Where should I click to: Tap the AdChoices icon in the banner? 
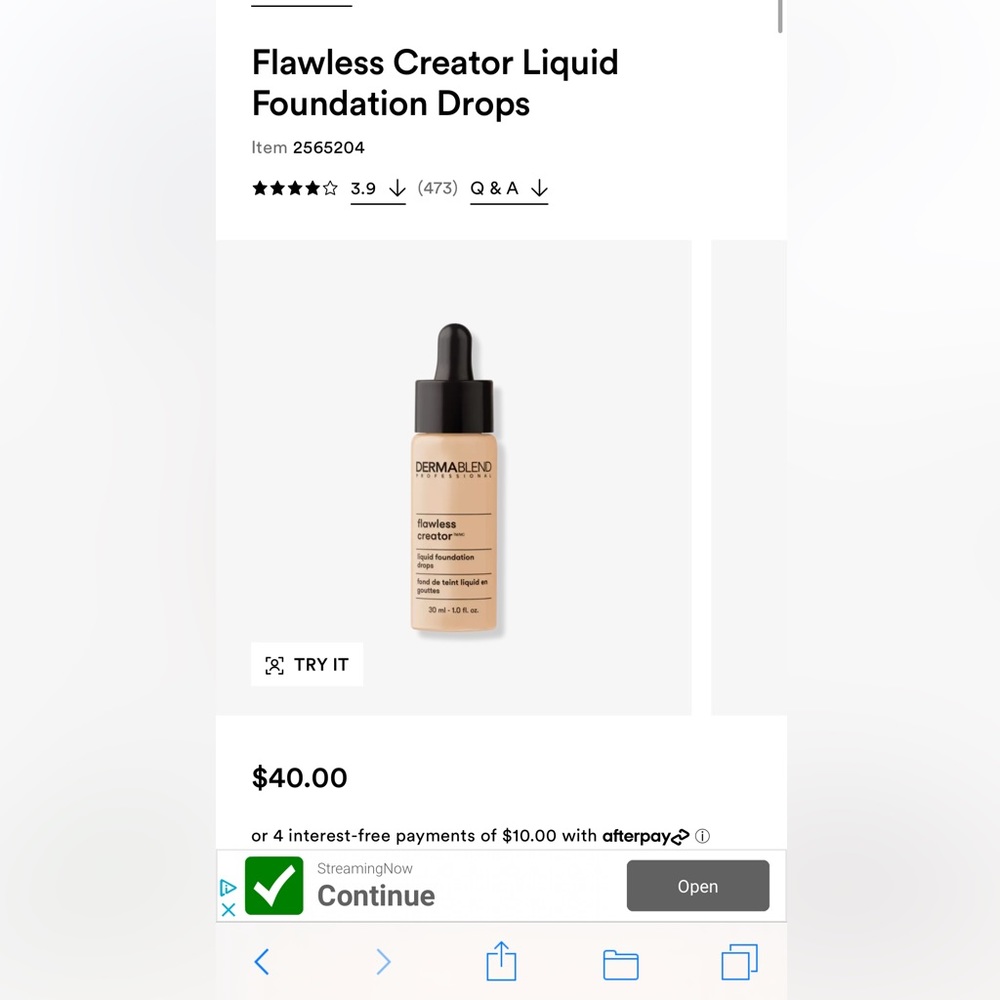click(227, 888)
